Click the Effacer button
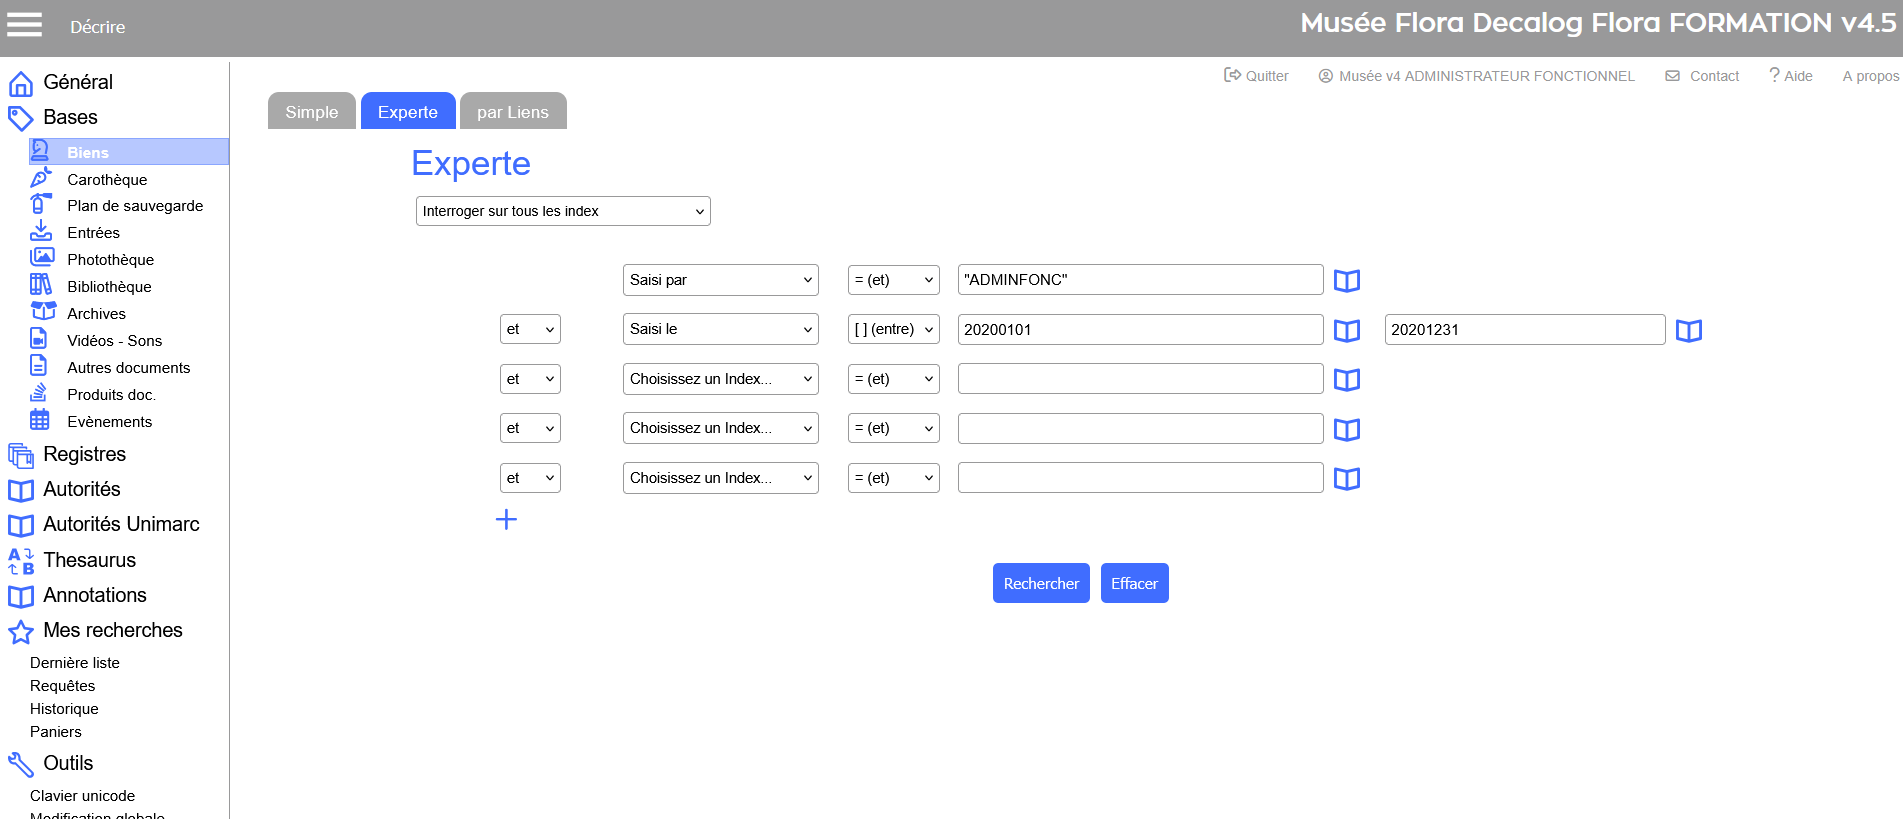 pyautogui.click(x=1134, y=583)
